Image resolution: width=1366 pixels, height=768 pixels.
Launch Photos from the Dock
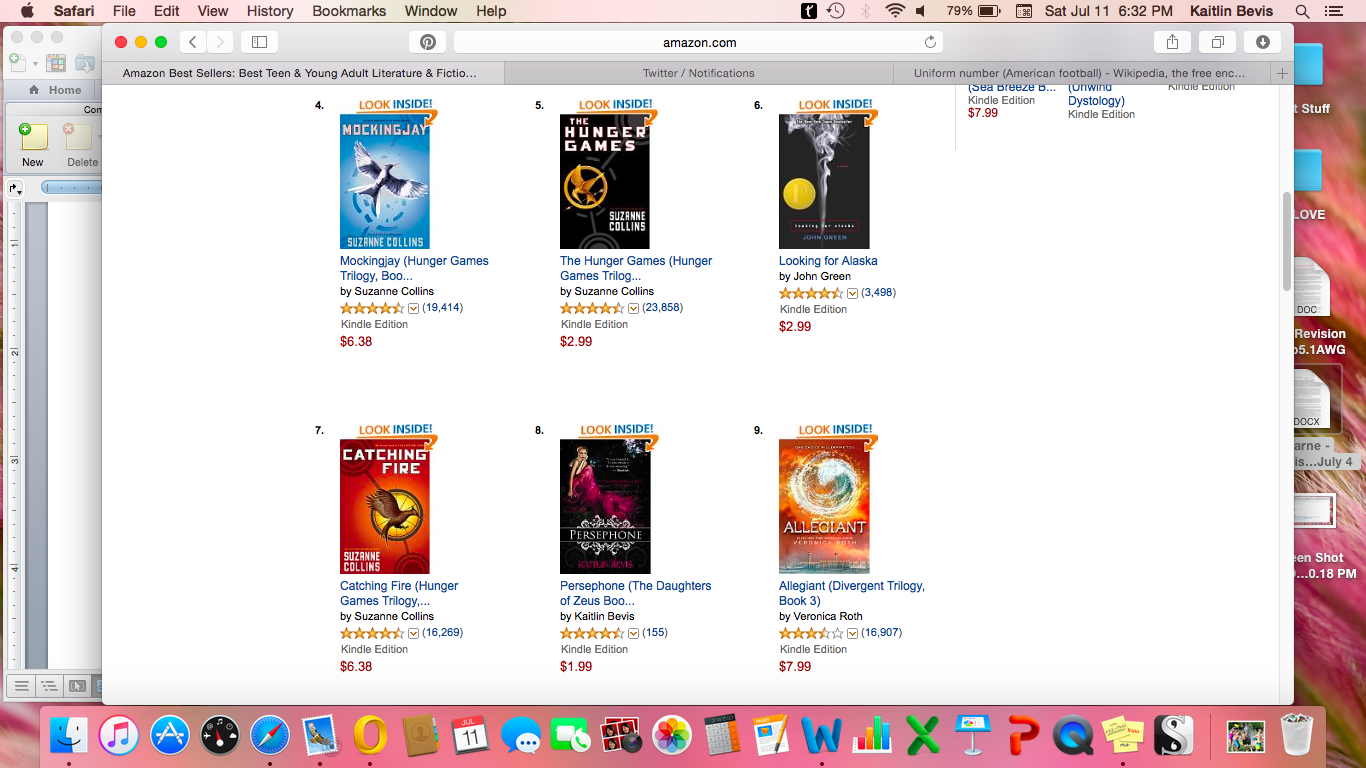coord(672,736)
